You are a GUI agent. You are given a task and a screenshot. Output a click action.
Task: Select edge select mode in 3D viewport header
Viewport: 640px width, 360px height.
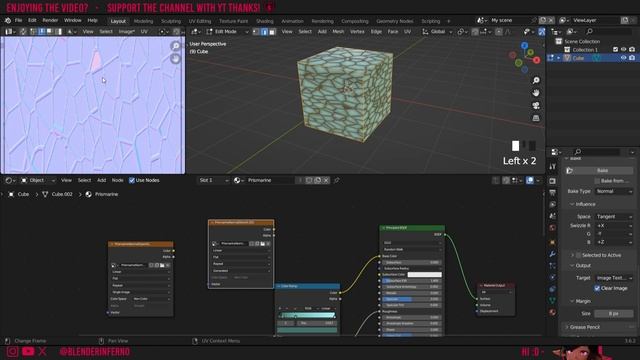click(x=264, y=31)
